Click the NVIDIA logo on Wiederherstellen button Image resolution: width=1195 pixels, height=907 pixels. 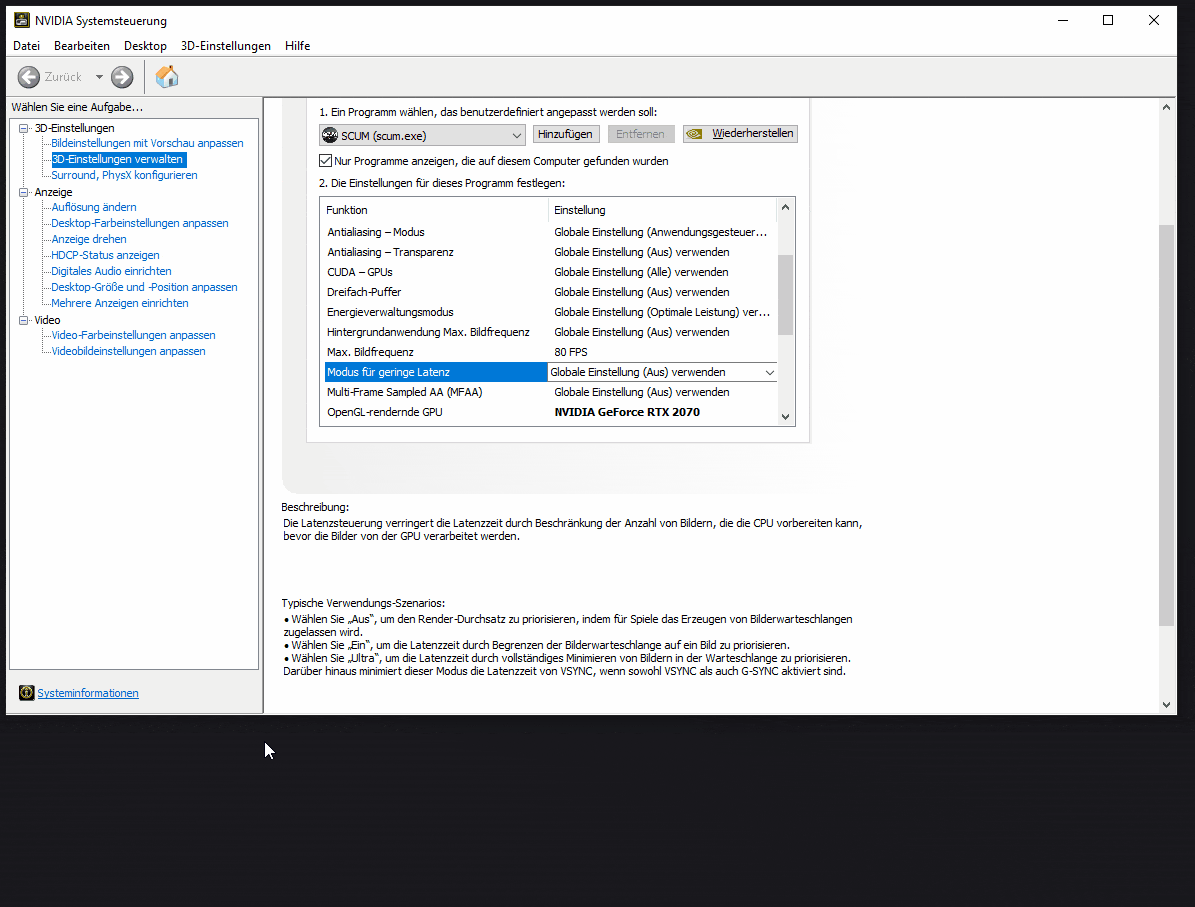[696, 134]
